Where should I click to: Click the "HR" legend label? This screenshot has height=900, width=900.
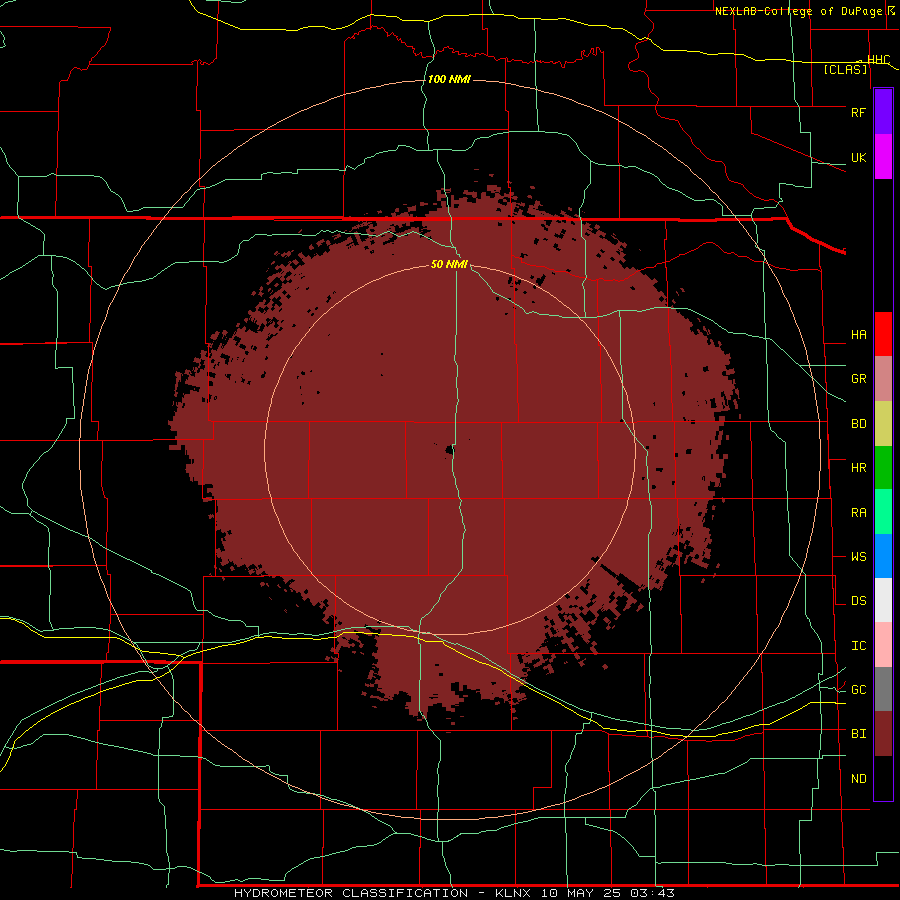click(858, 468)
